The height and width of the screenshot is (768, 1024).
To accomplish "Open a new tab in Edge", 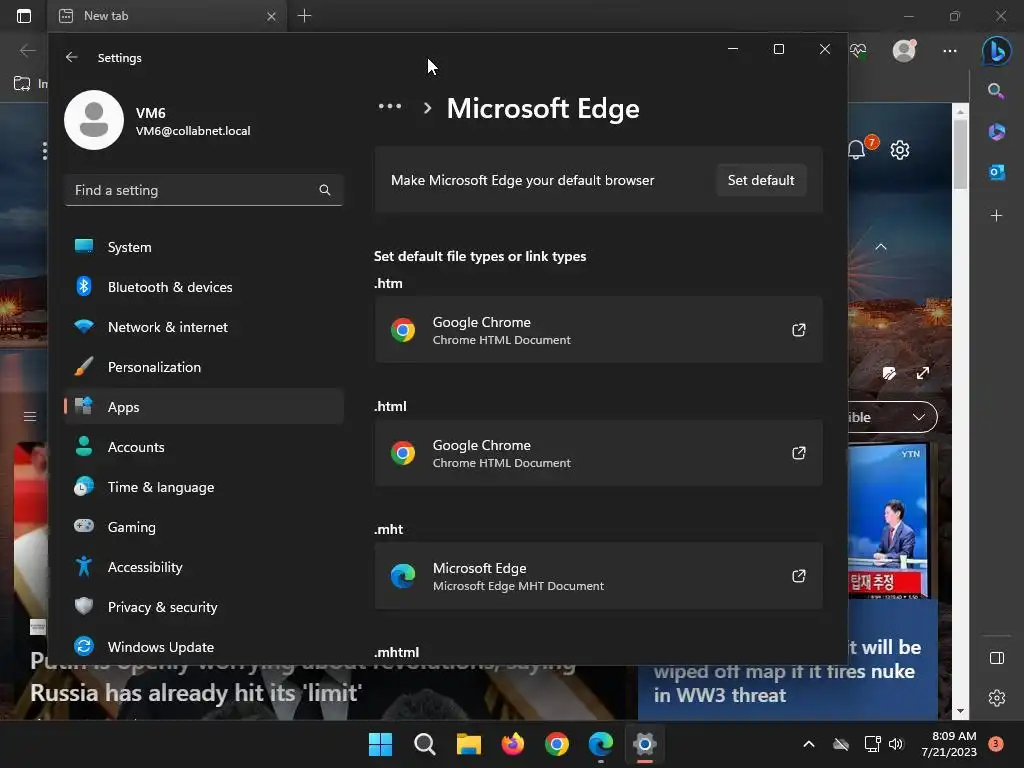I will coord(304,16).
